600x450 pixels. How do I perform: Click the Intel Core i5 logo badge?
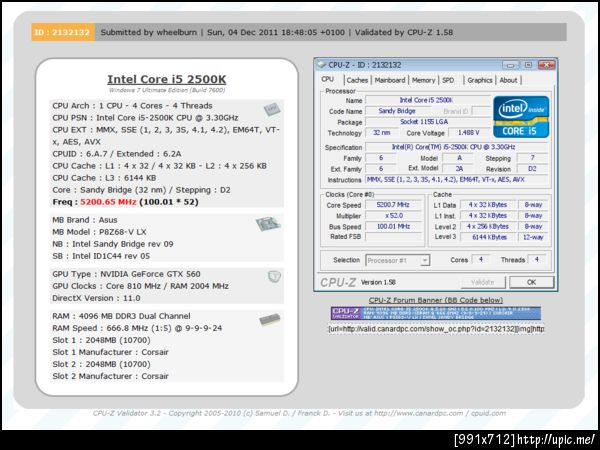coord(521,117)
